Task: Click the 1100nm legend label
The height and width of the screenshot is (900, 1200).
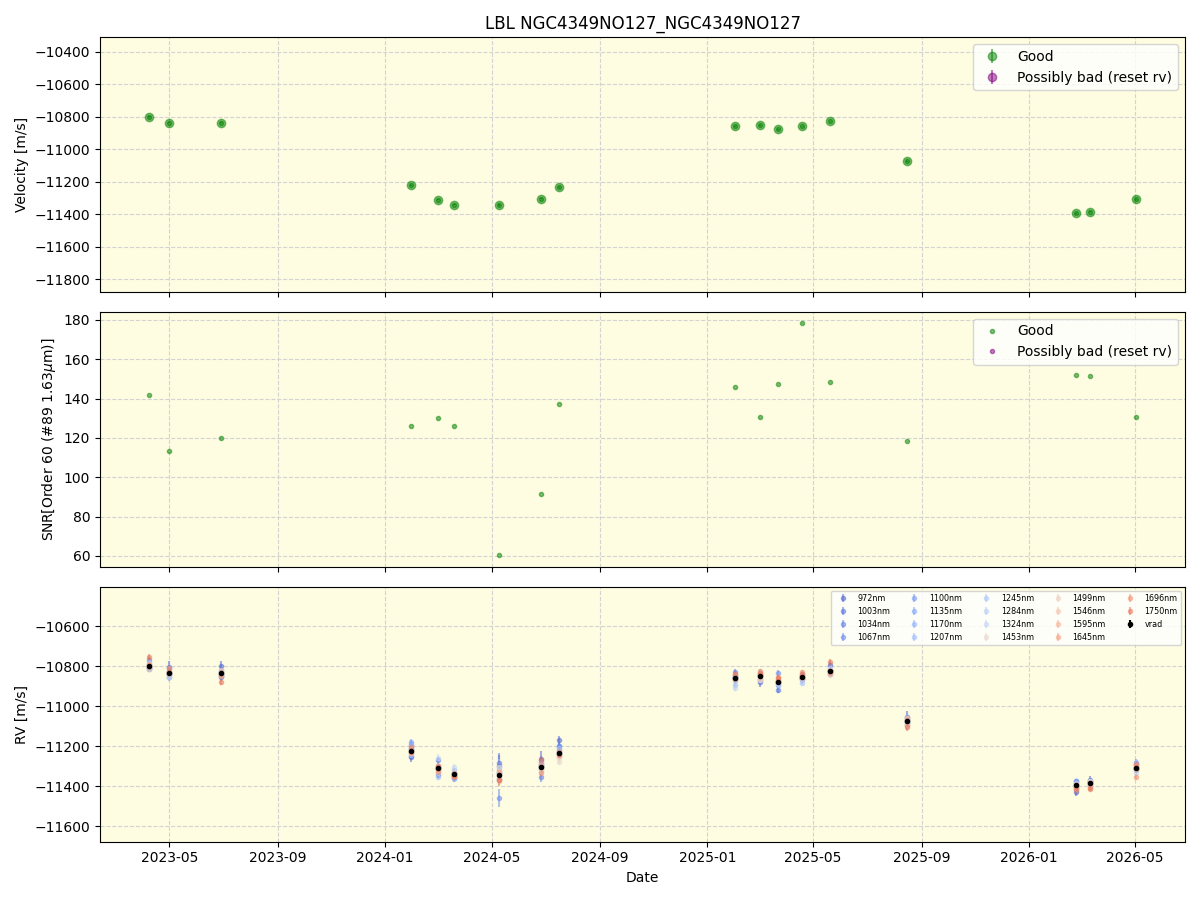Action: click(946, 598)
